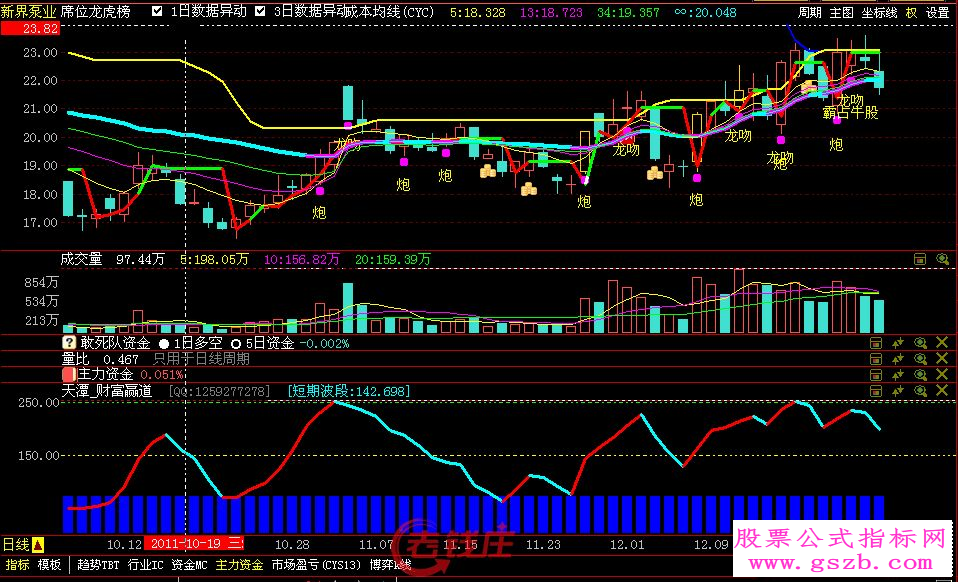Image resolution: width=958 pixels, height=582 pixels.
Task: Click the ∞:20.048 CYC value
Action: coord(706,12)
